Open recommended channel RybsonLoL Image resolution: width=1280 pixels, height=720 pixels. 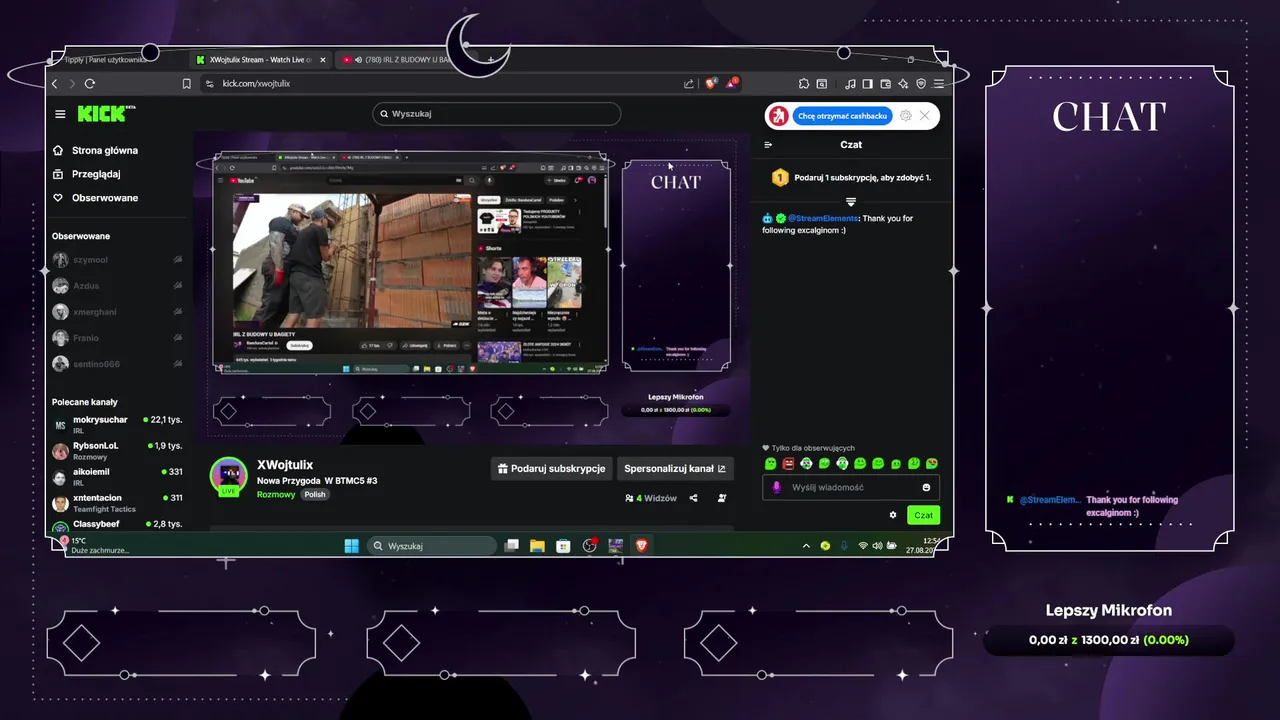(x=117, y=451)
